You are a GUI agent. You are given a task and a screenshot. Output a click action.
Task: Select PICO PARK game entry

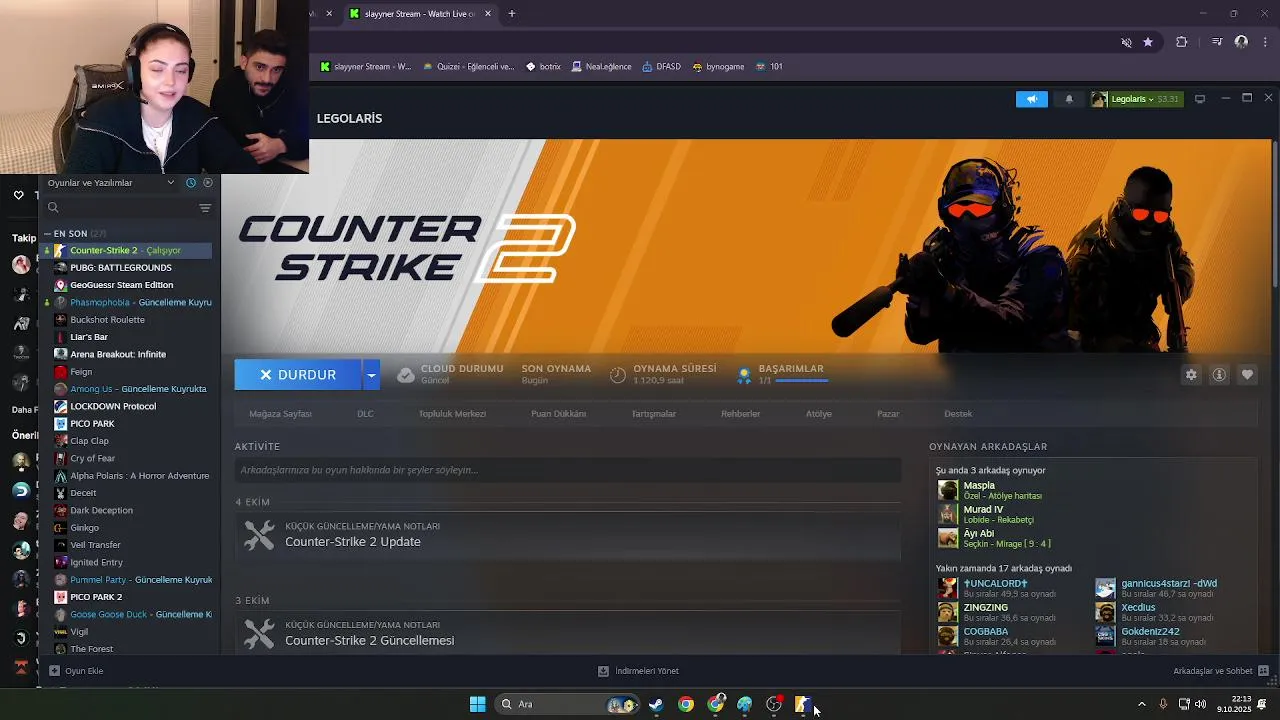pos(126,424)
